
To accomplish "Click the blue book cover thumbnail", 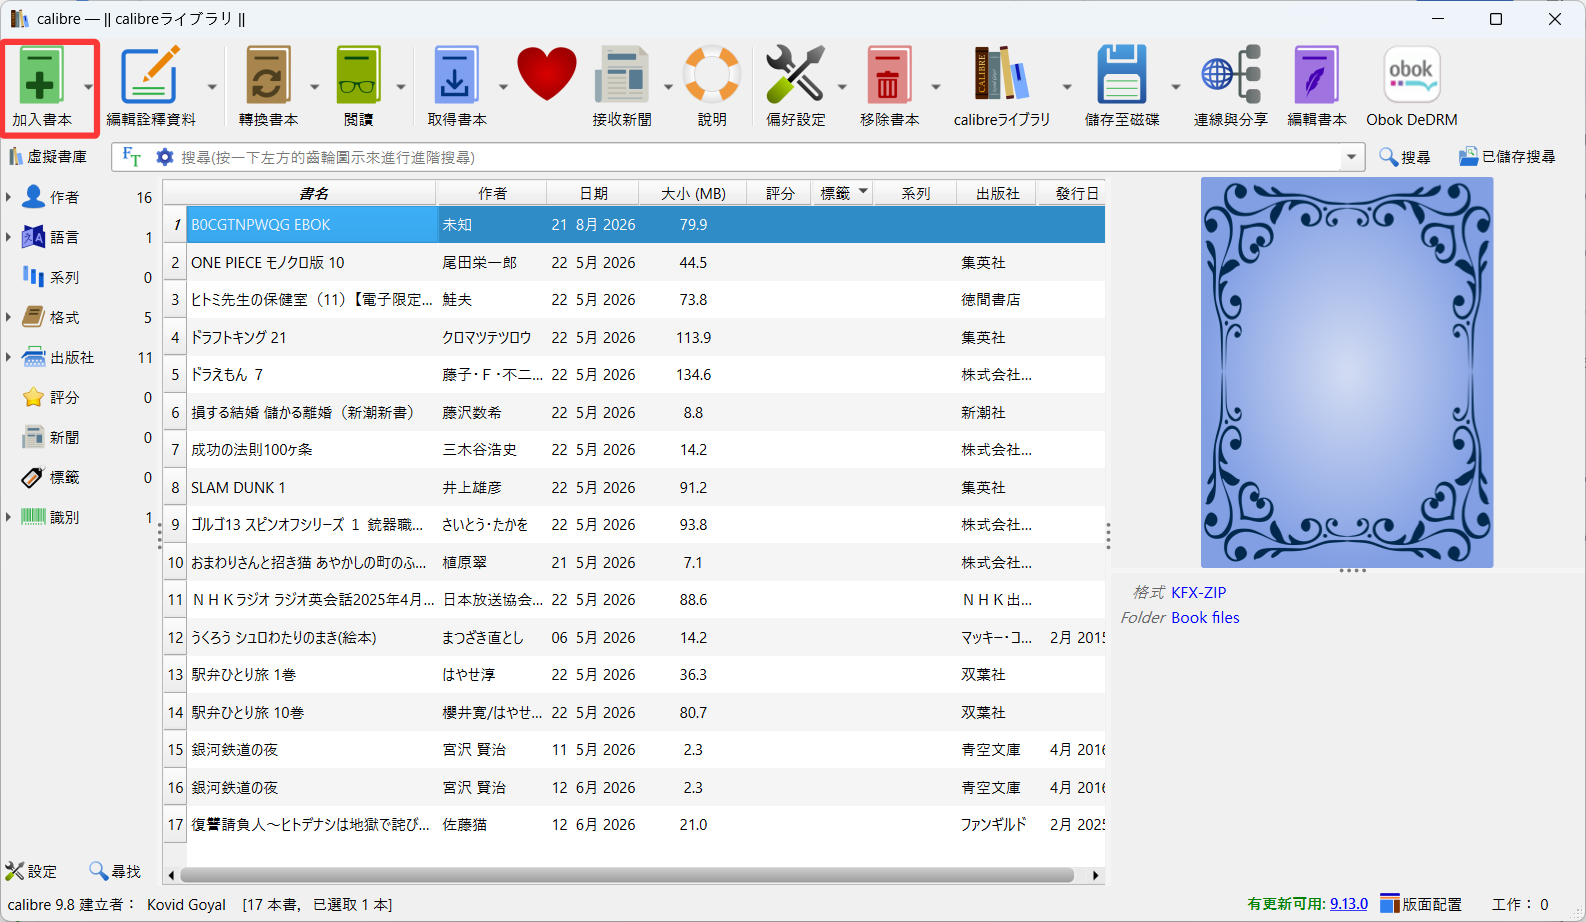I will tap(1346, 372).
